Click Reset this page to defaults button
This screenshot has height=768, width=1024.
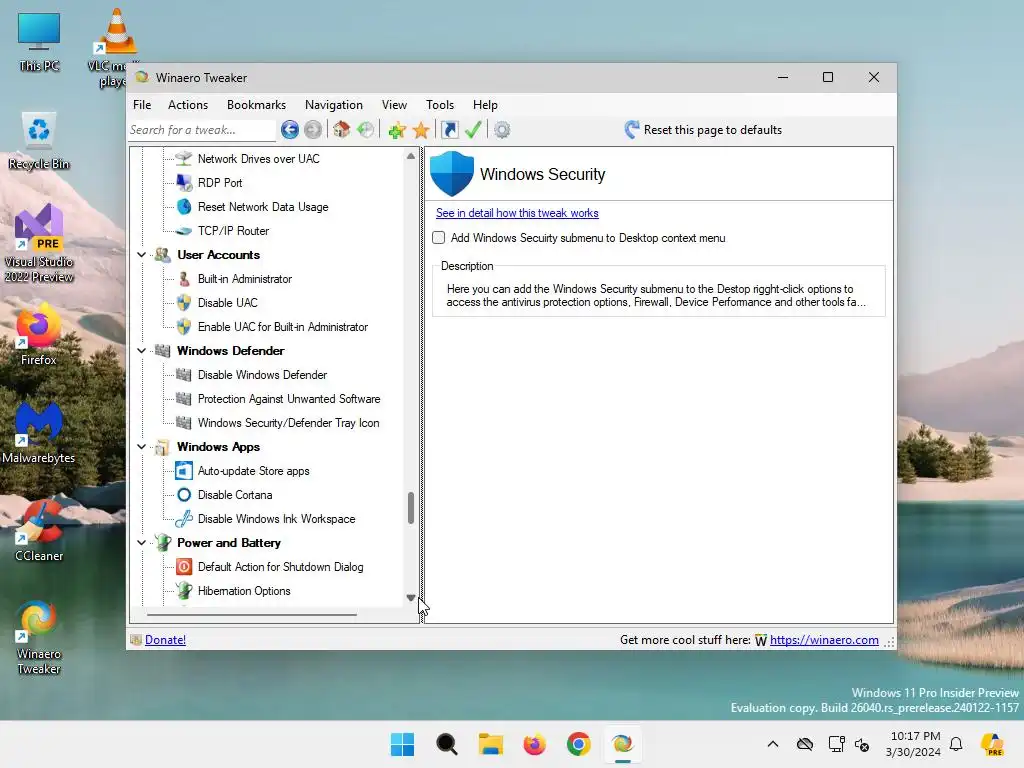point(703,130)
